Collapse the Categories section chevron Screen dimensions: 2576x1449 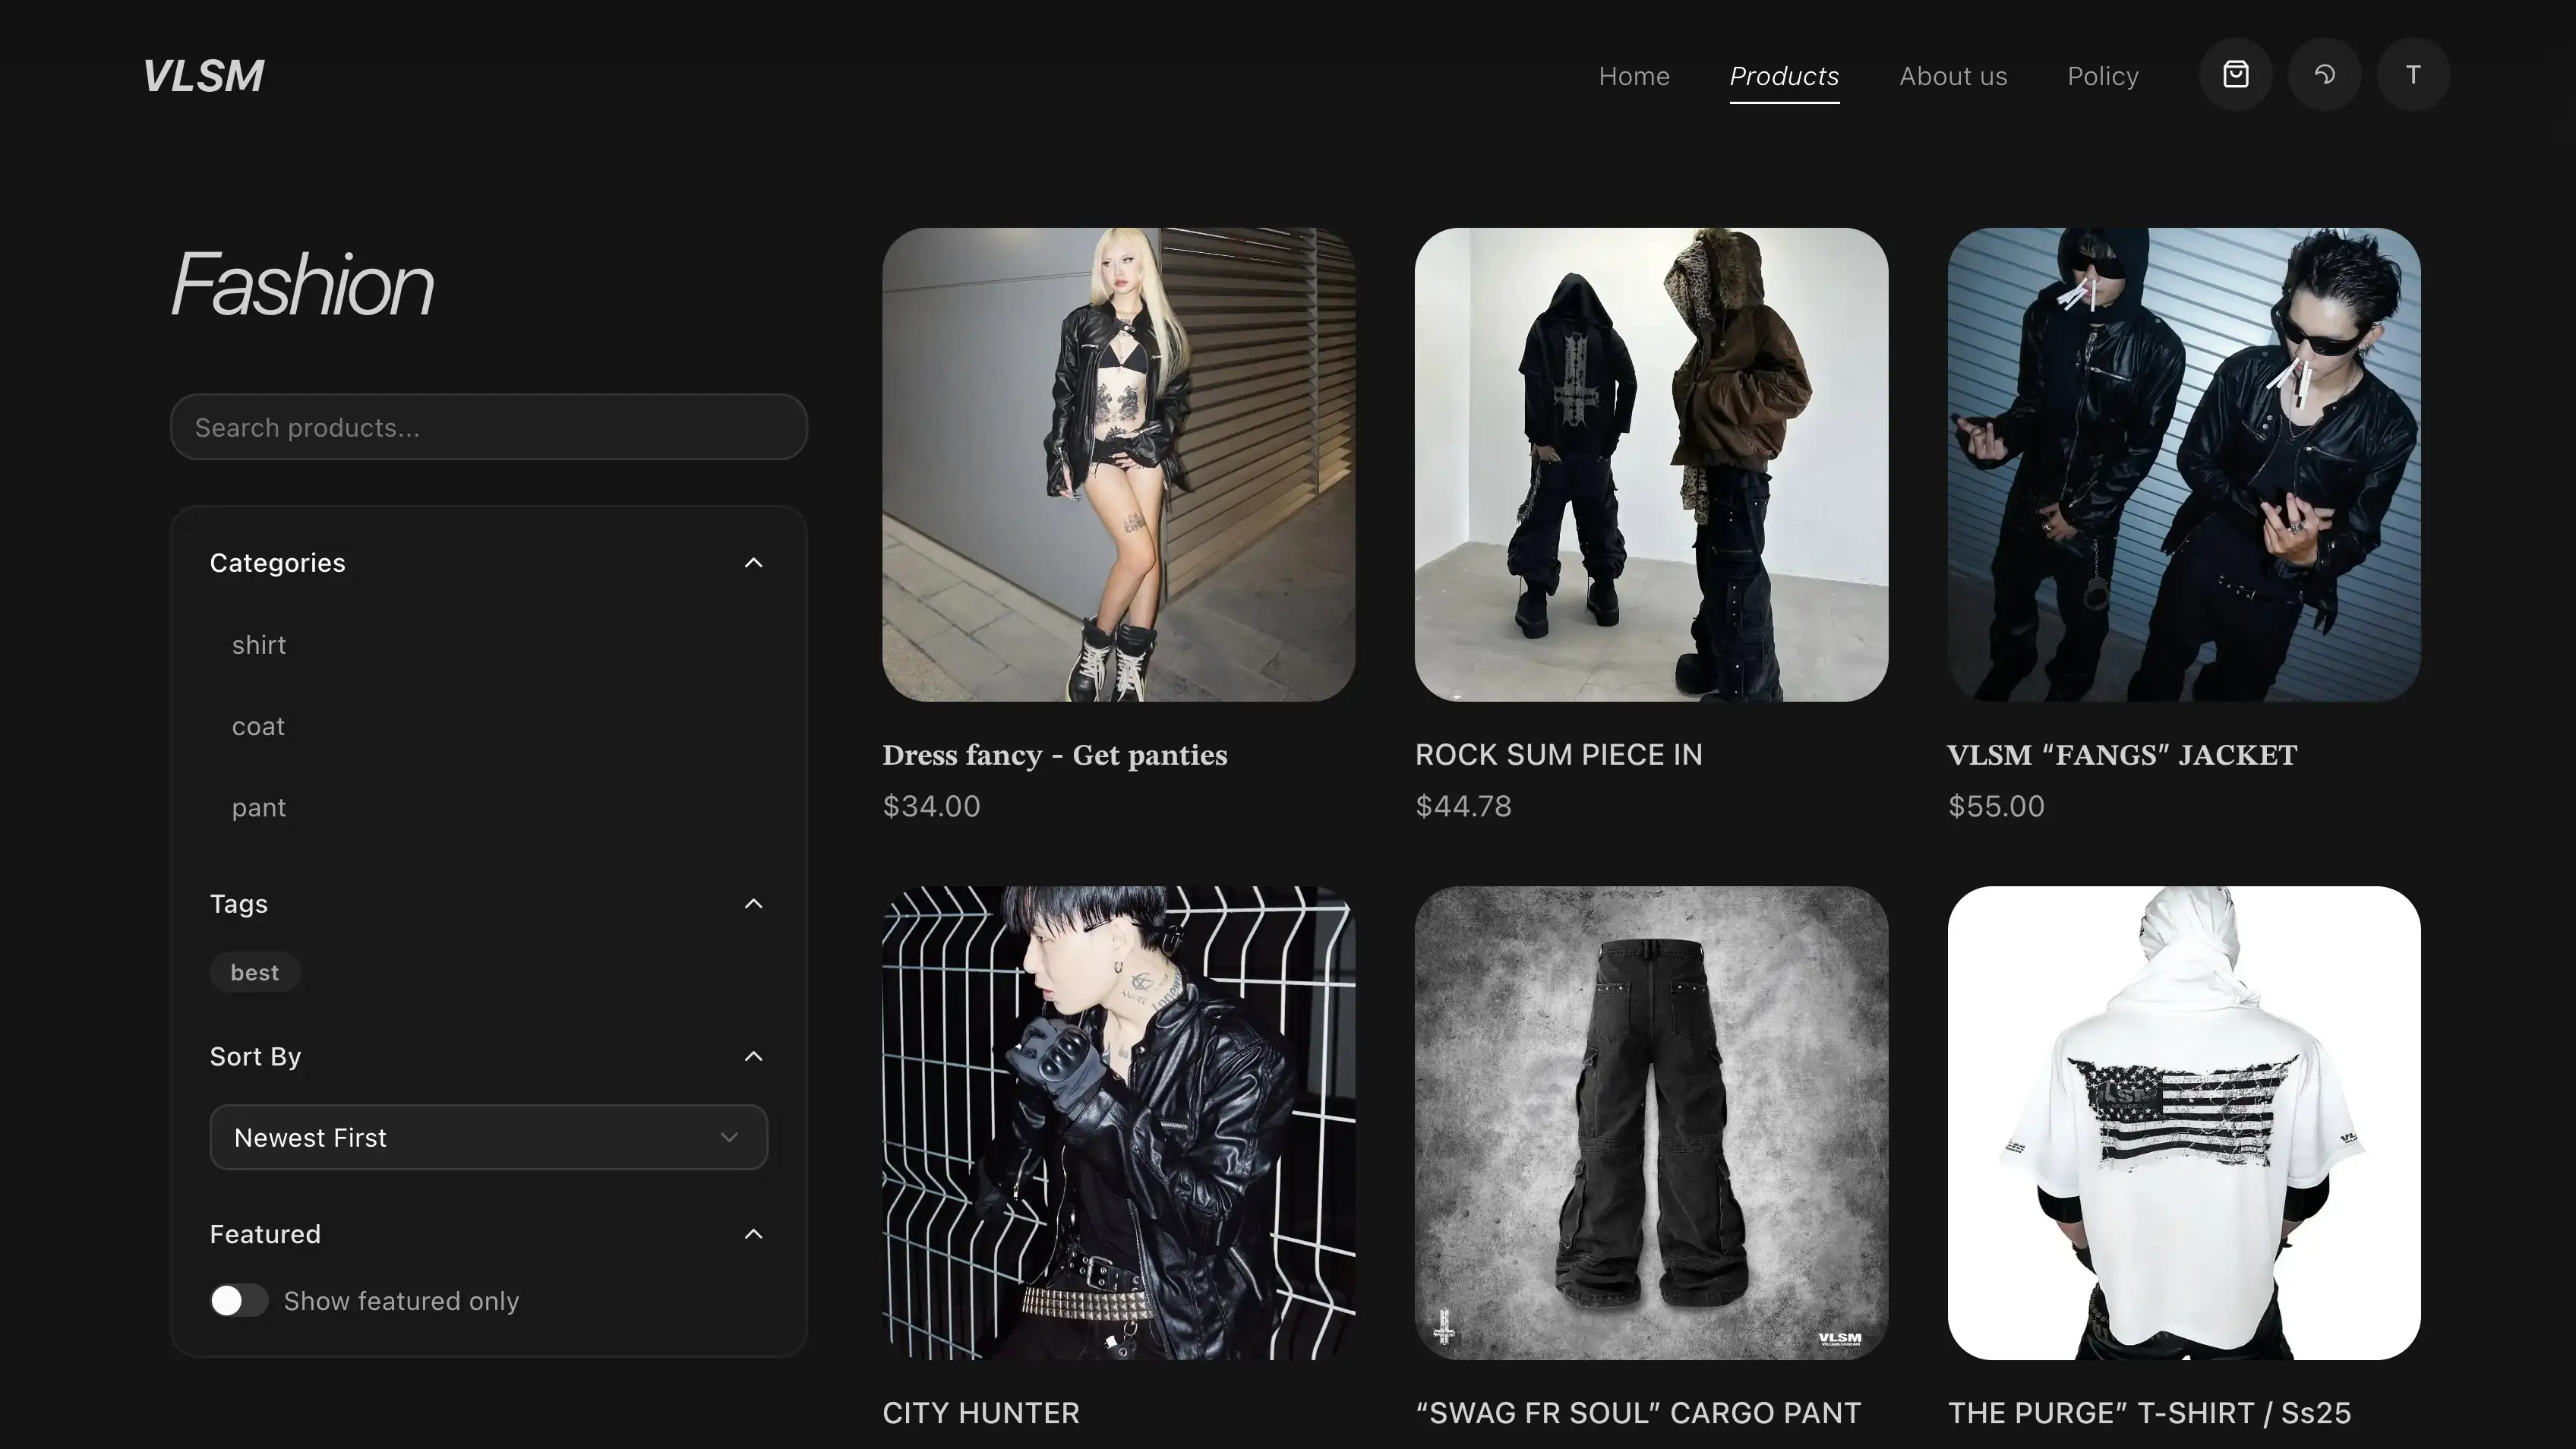point(753,563)
